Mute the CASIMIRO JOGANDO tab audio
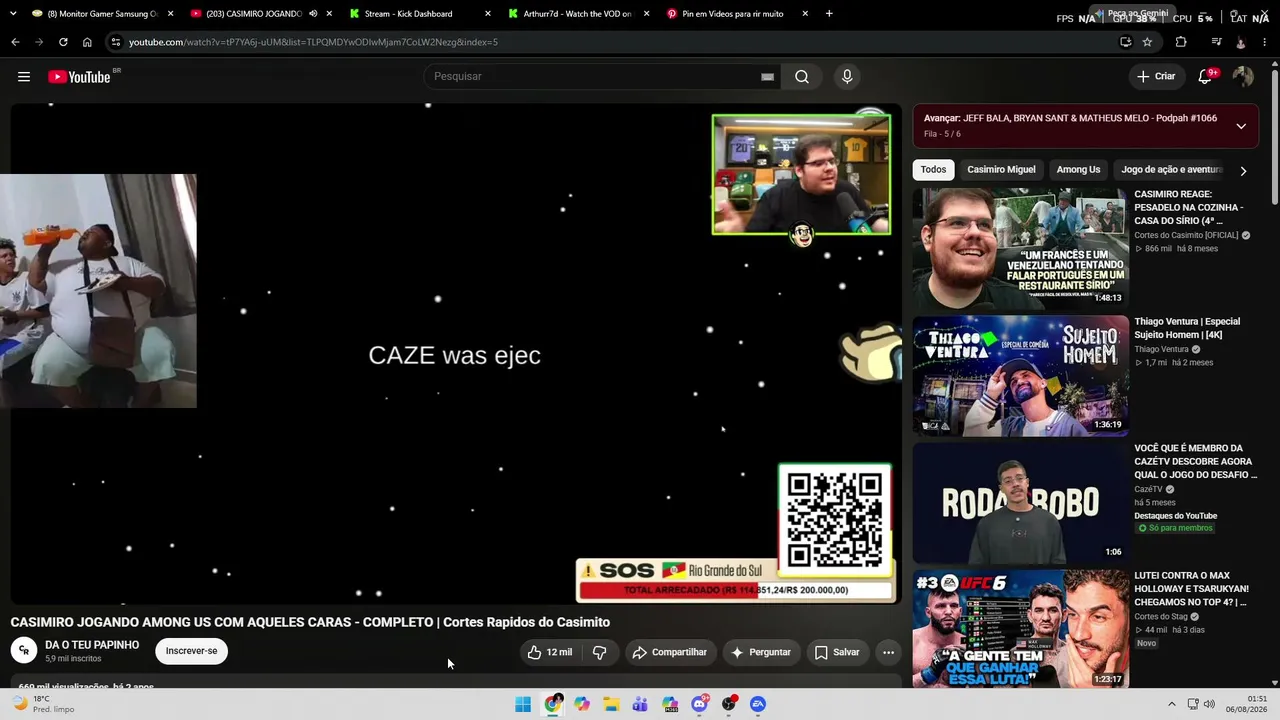Image resolution: width=1280 pixels, height=720 pixels. (x=313, y=14)
